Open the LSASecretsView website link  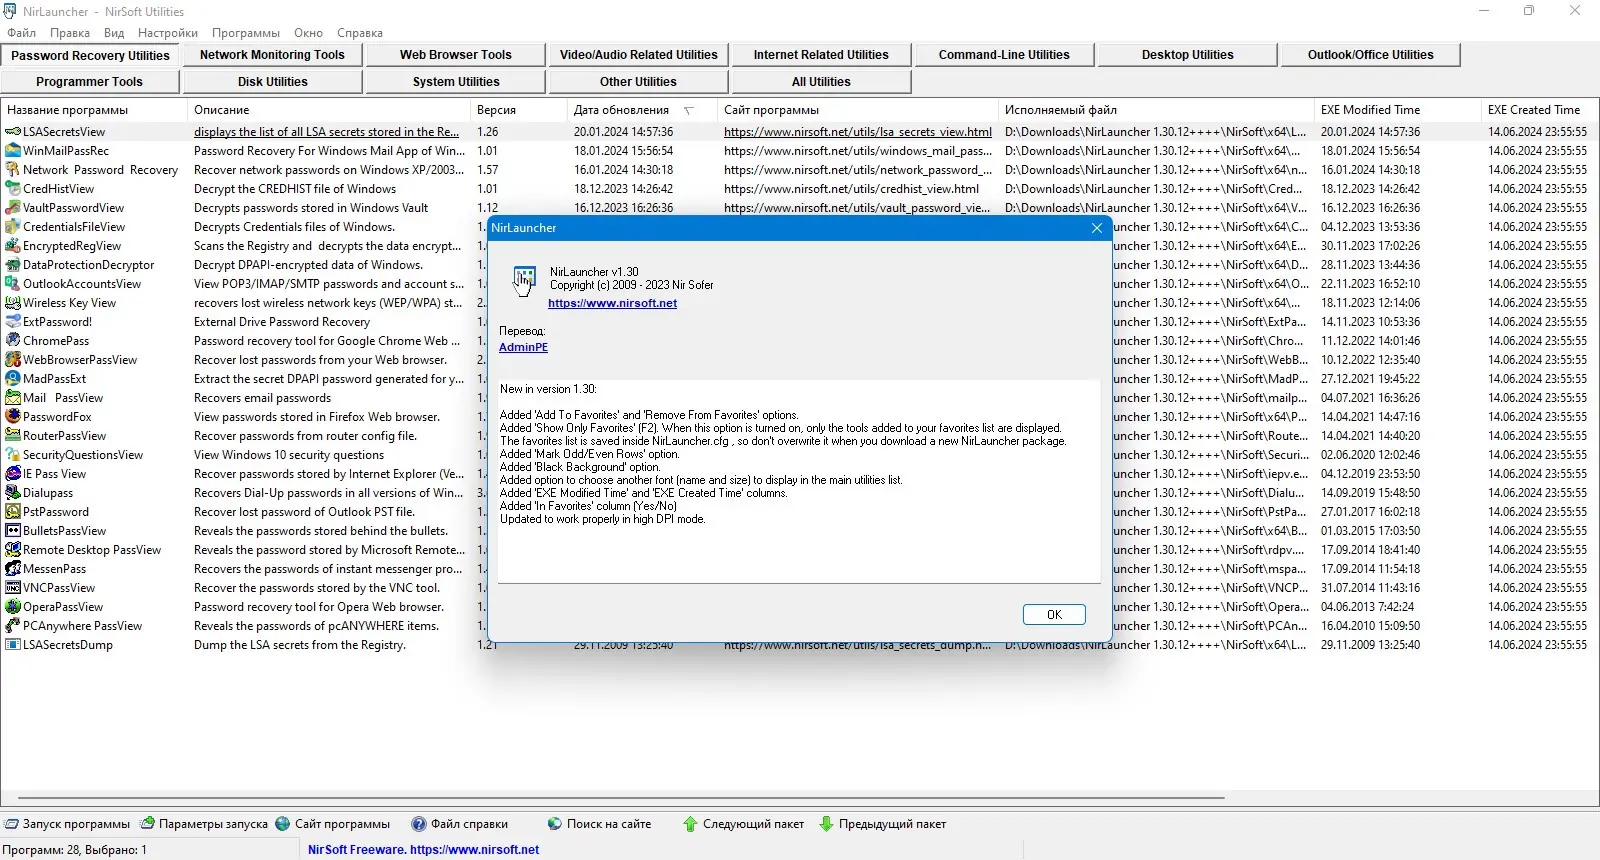tap(858, 132)
